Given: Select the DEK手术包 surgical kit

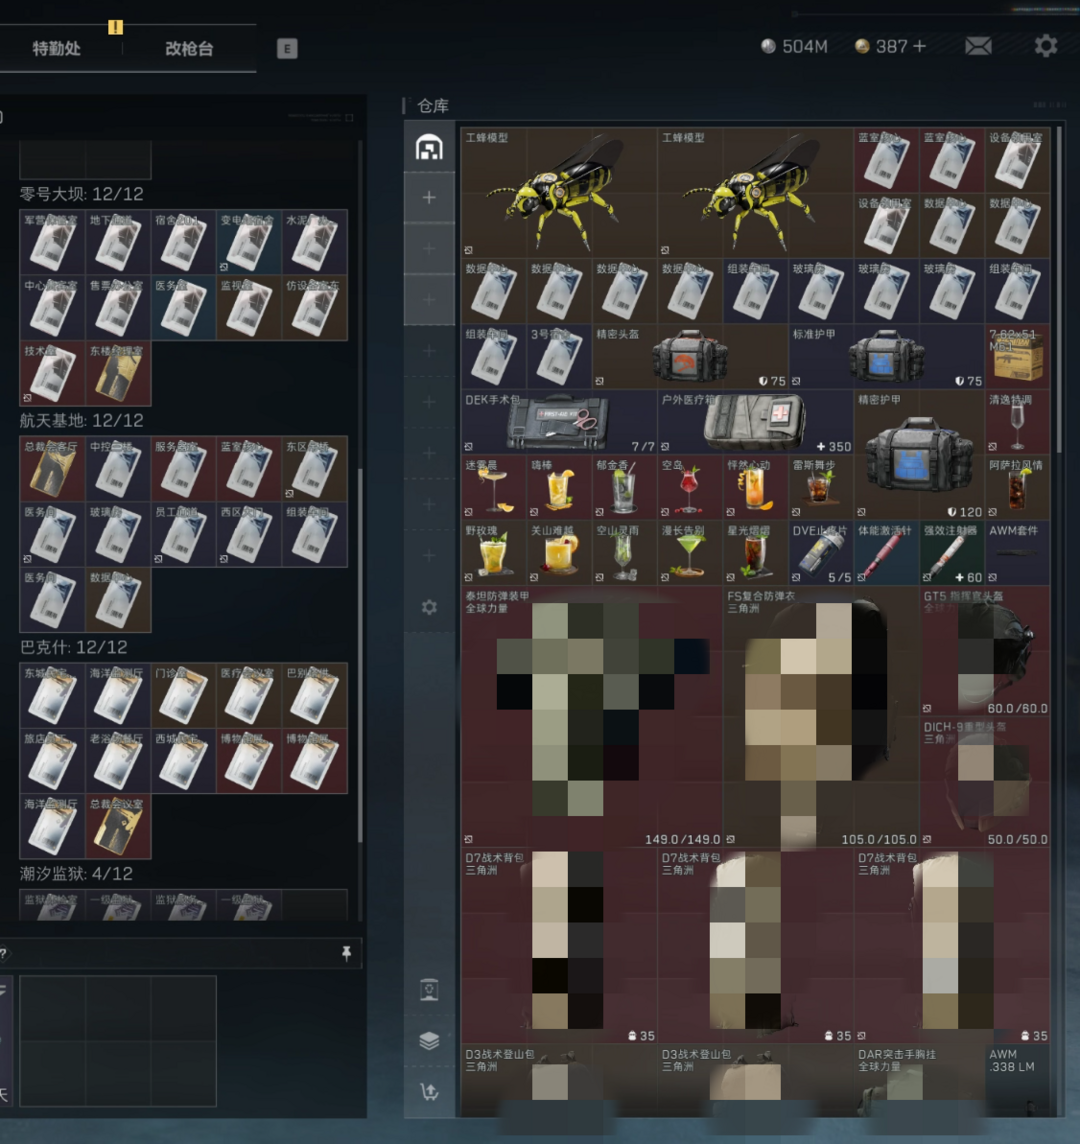Looking at the screenshot, I should click(559, 422).
